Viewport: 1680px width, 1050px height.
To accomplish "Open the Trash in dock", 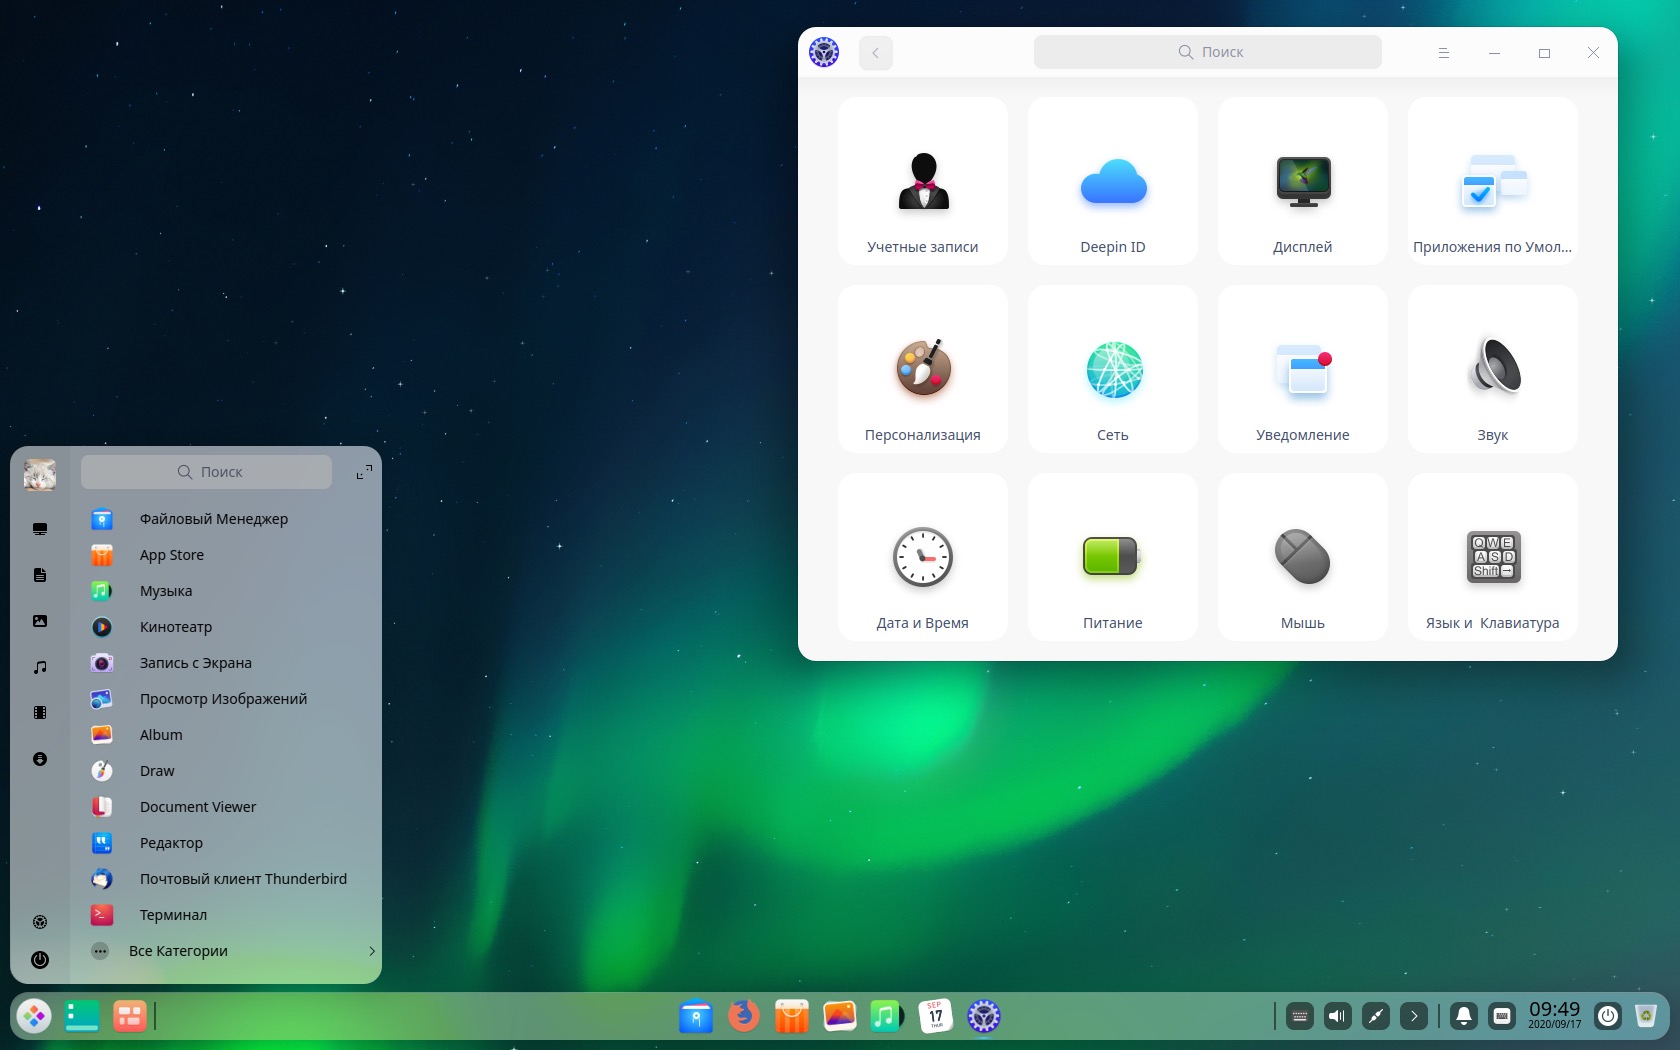I will click(x=1646, y=1016).
